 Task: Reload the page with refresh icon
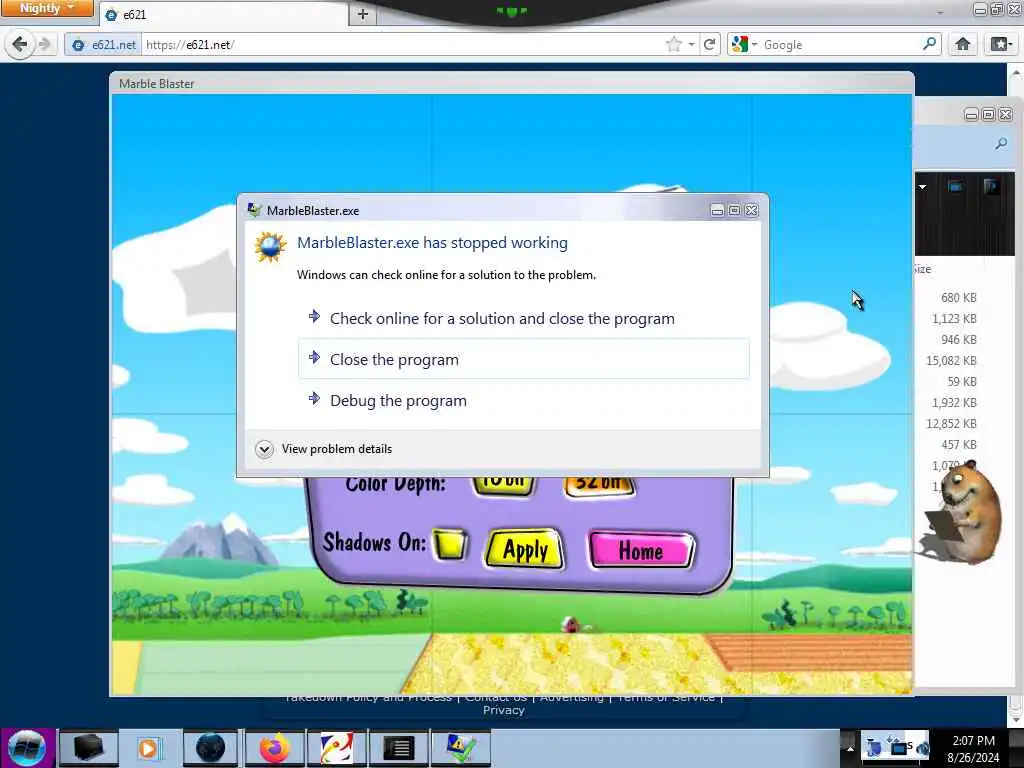[709, 44]
